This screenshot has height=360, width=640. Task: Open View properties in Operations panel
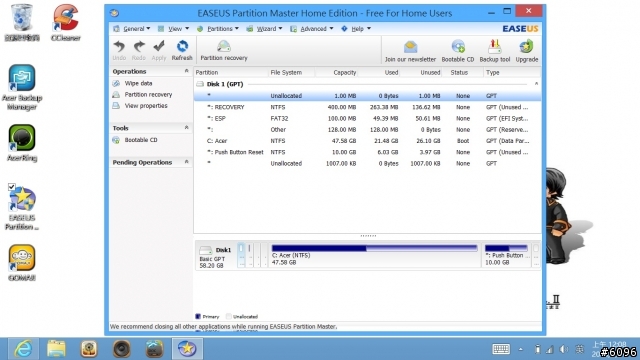tap(146, 106)
